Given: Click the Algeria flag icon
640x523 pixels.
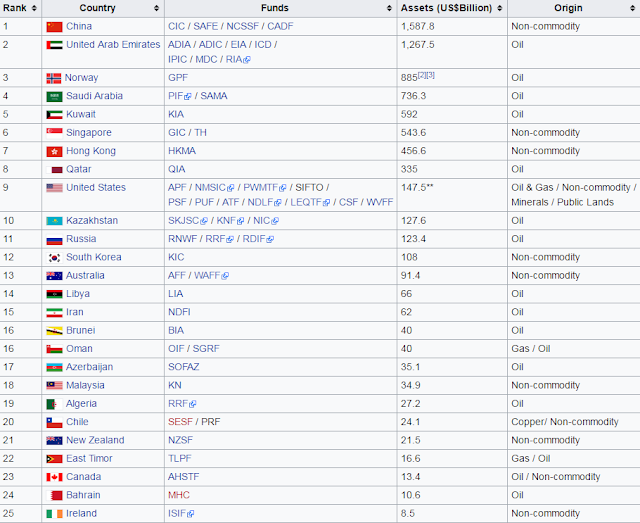Looking at the screenshot, I should pyautogui.click(x=54, y=404).
